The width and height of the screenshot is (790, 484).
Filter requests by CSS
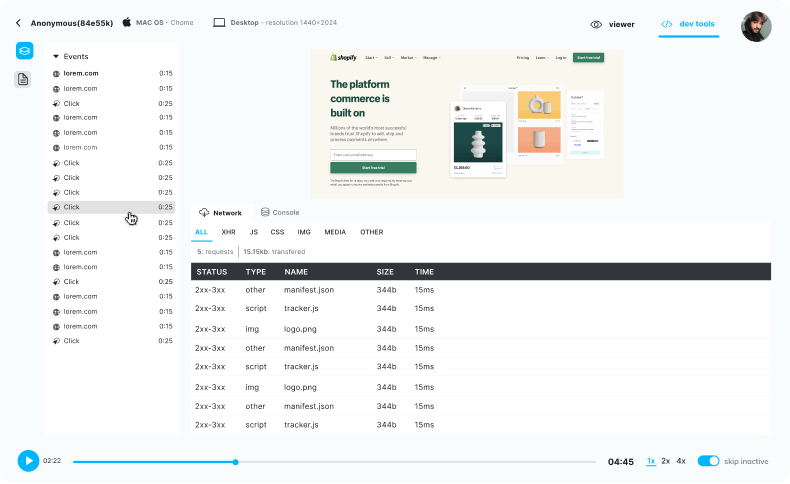click(x=277, y=232)
